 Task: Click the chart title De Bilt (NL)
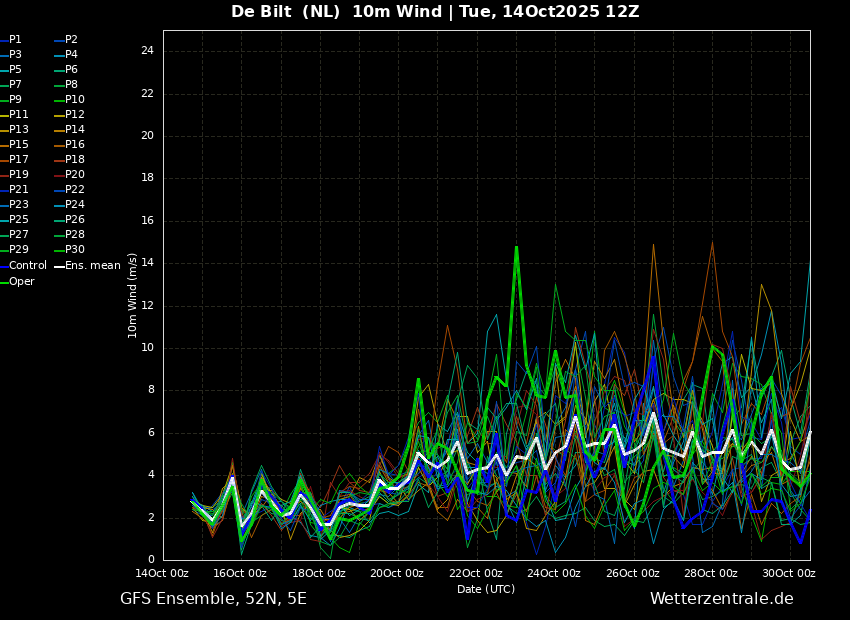[286, 12]
